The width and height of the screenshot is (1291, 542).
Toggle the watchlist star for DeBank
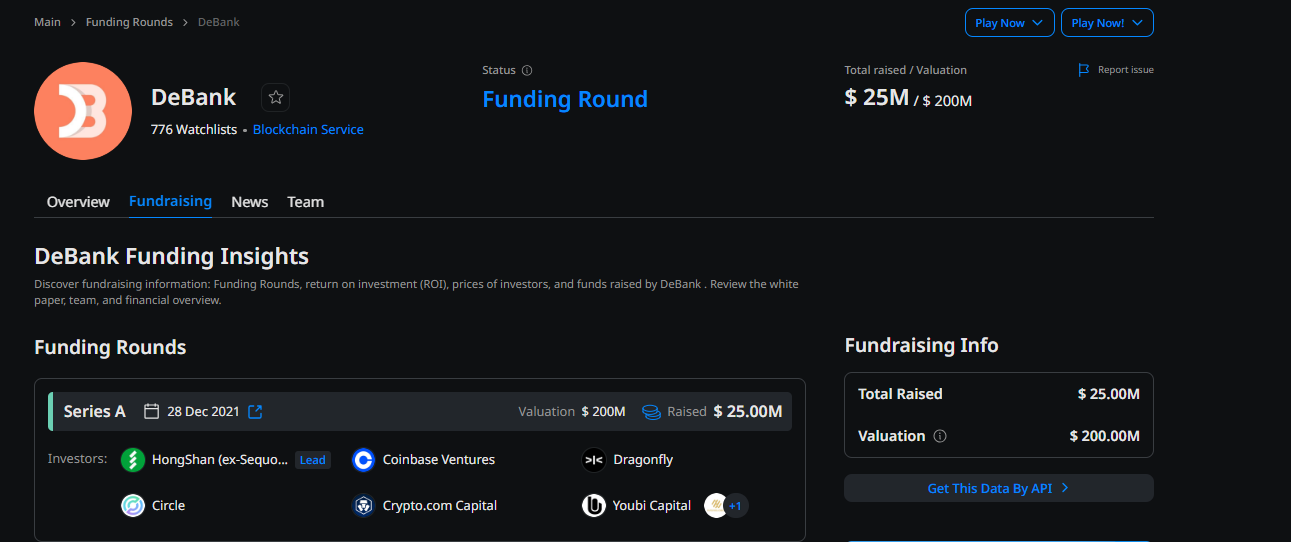tap(276, 97)
